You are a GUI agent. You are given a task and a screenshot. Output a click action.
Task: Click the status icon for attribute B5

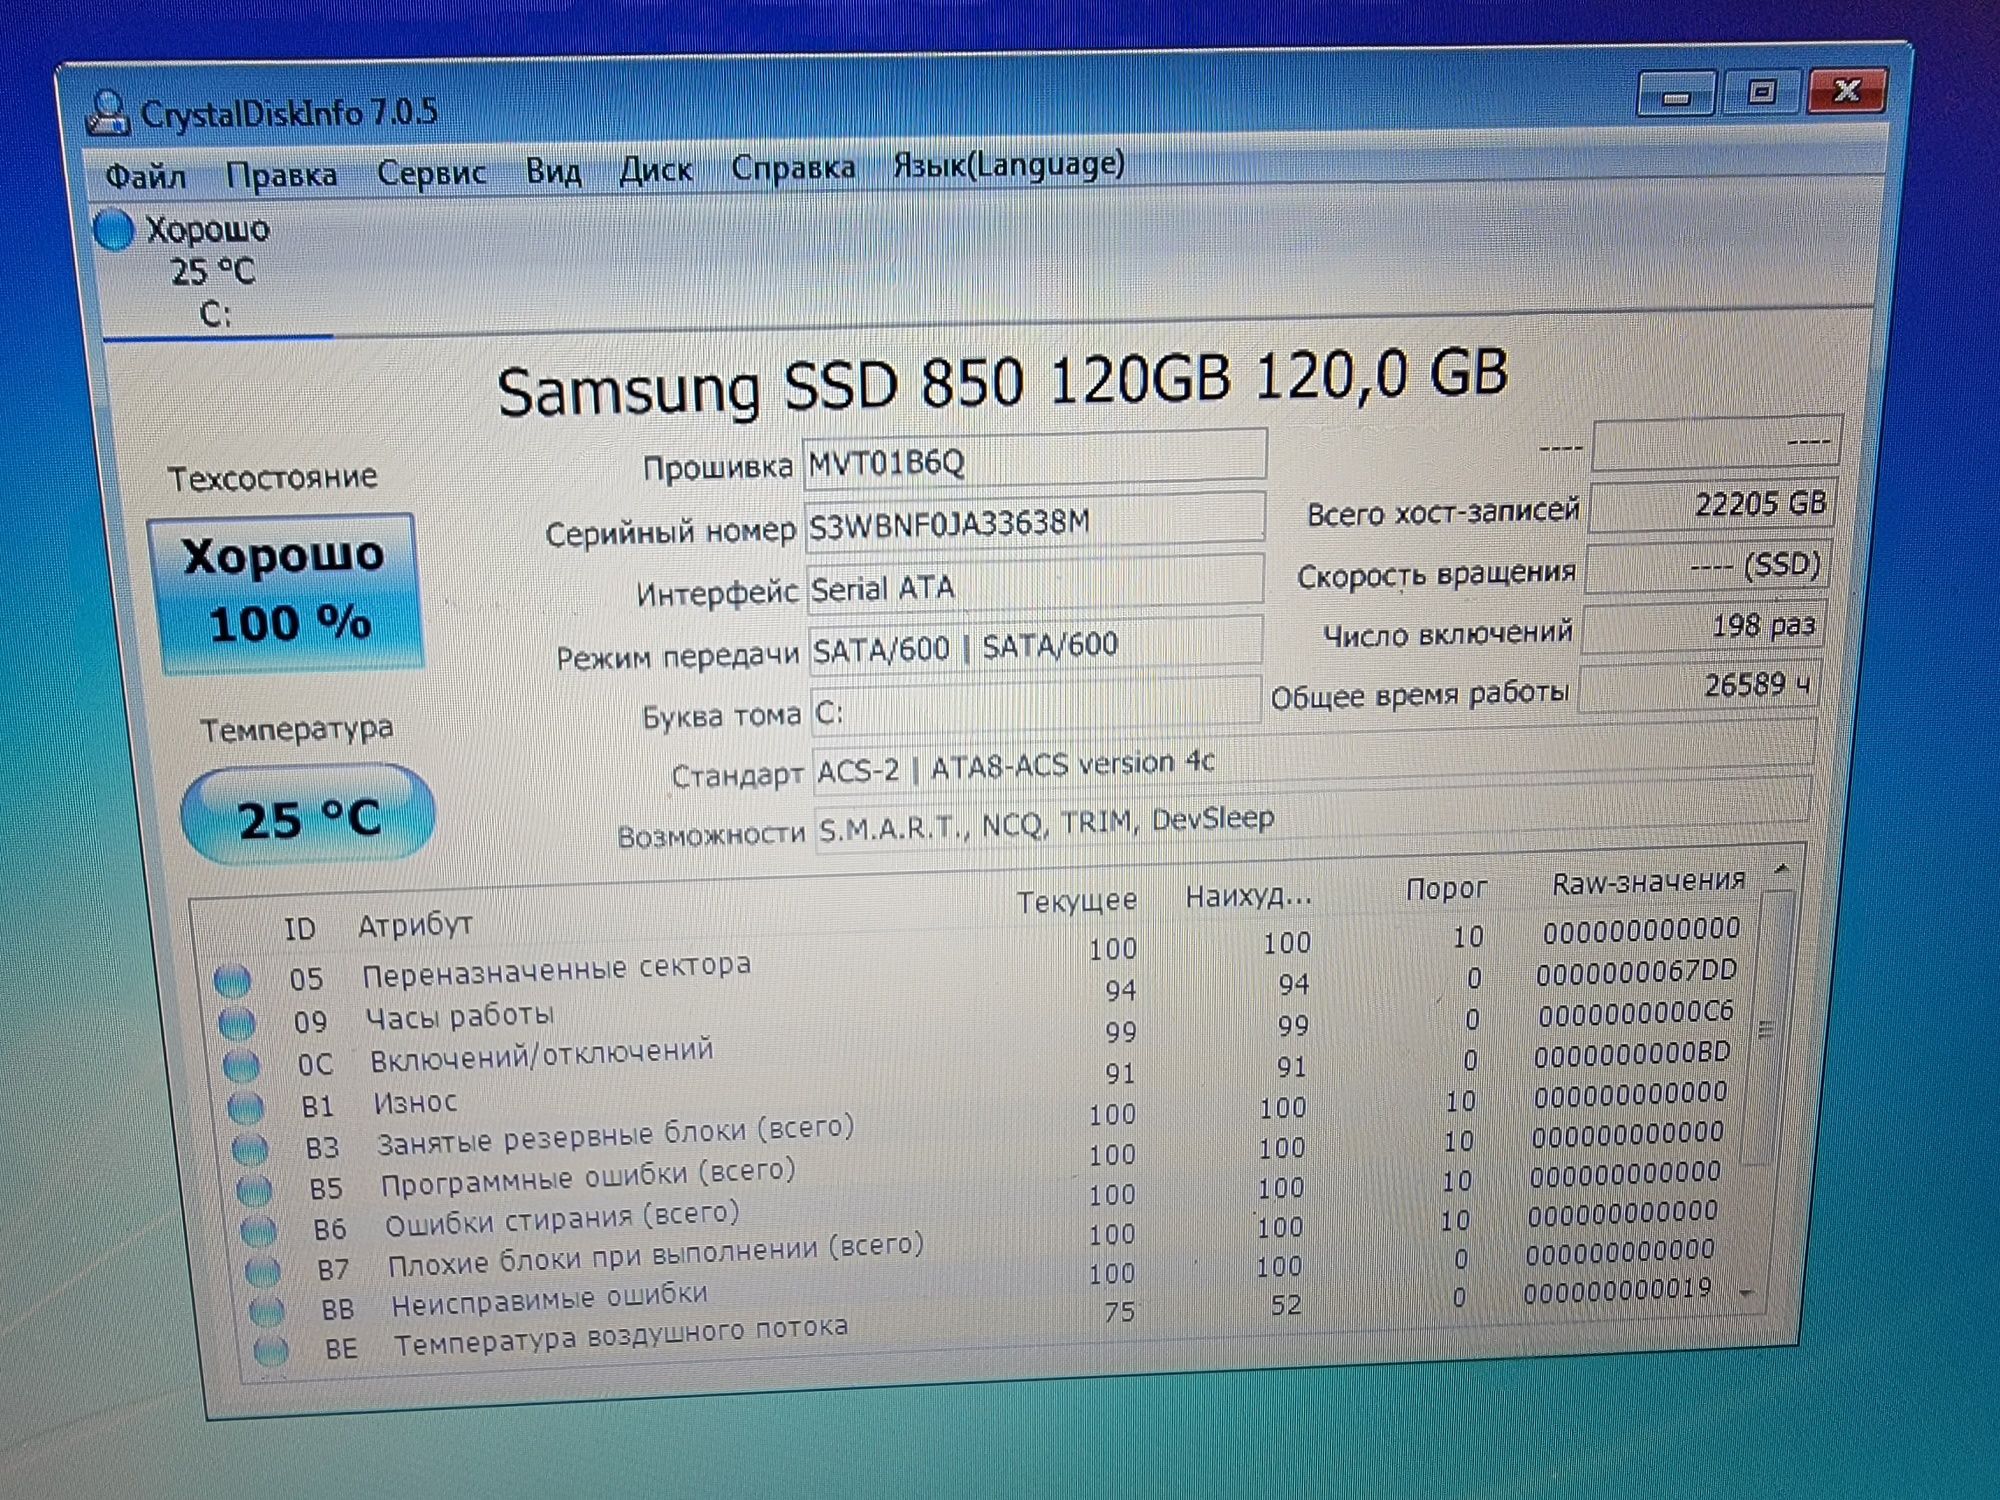253,1190
